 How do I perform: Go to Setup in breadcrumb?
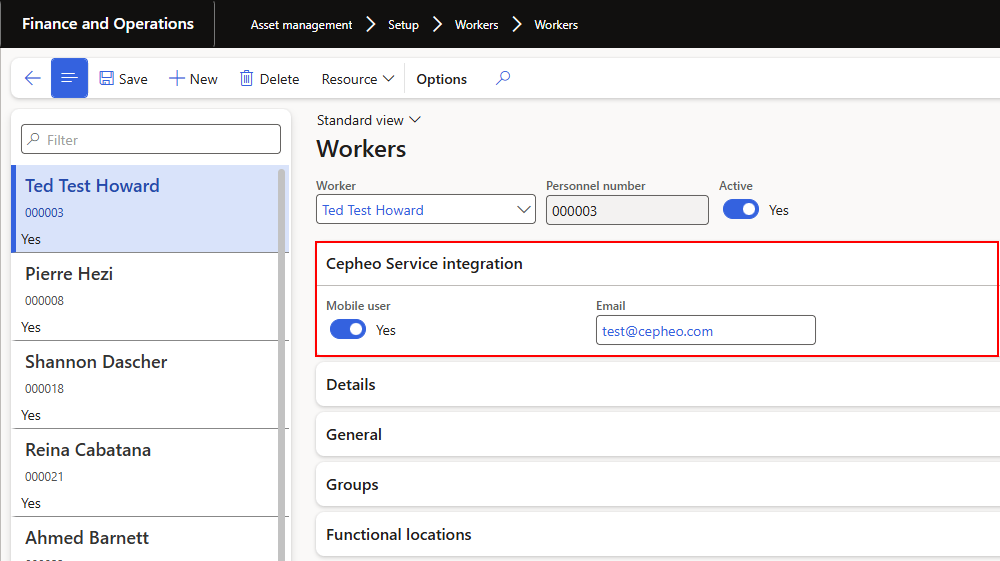point(403,24)
